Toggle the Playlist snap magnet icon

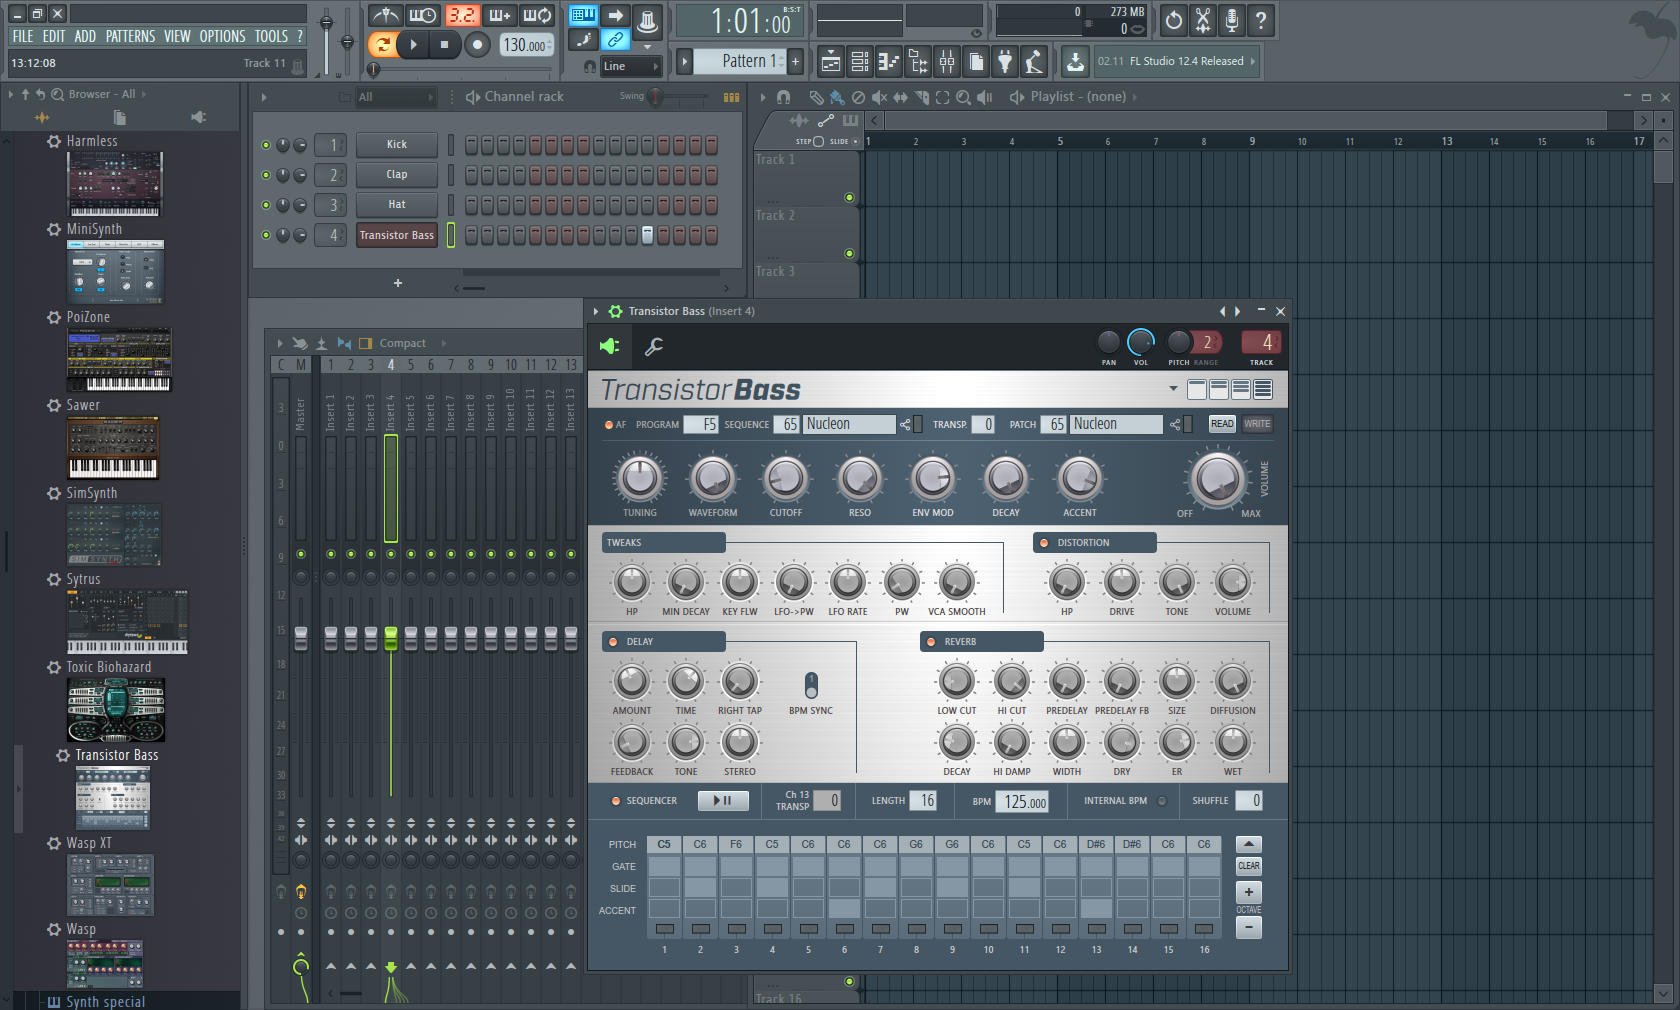pos(784,97)
